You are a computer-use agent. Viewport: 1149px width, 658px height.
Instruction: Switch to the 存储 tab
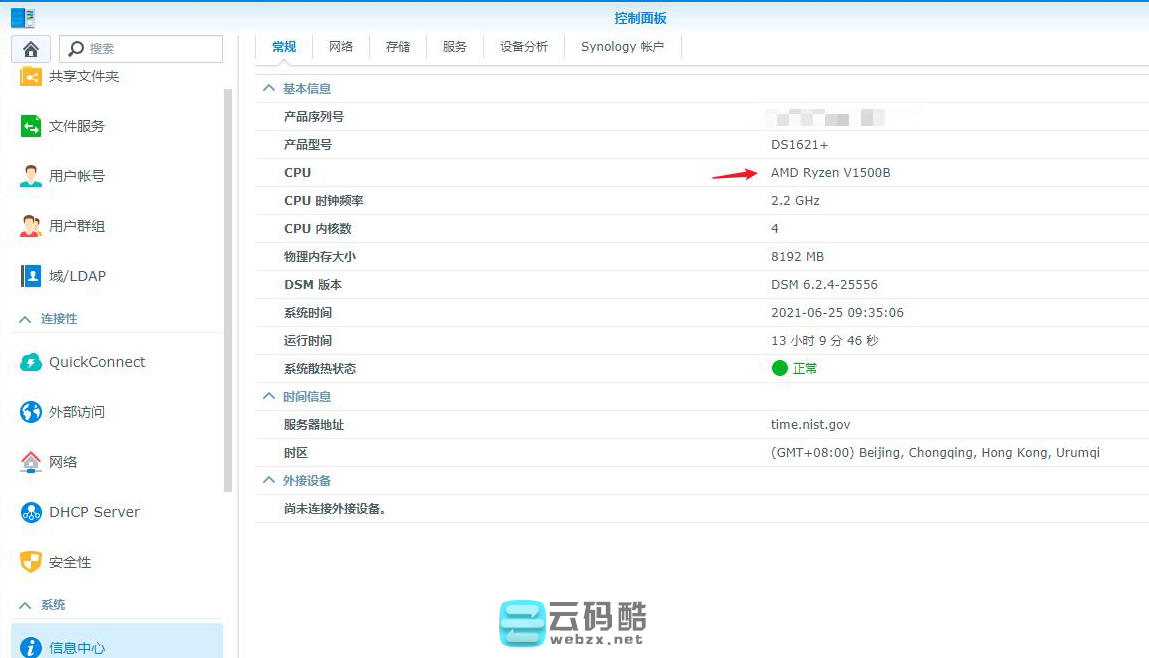point(398,47)
